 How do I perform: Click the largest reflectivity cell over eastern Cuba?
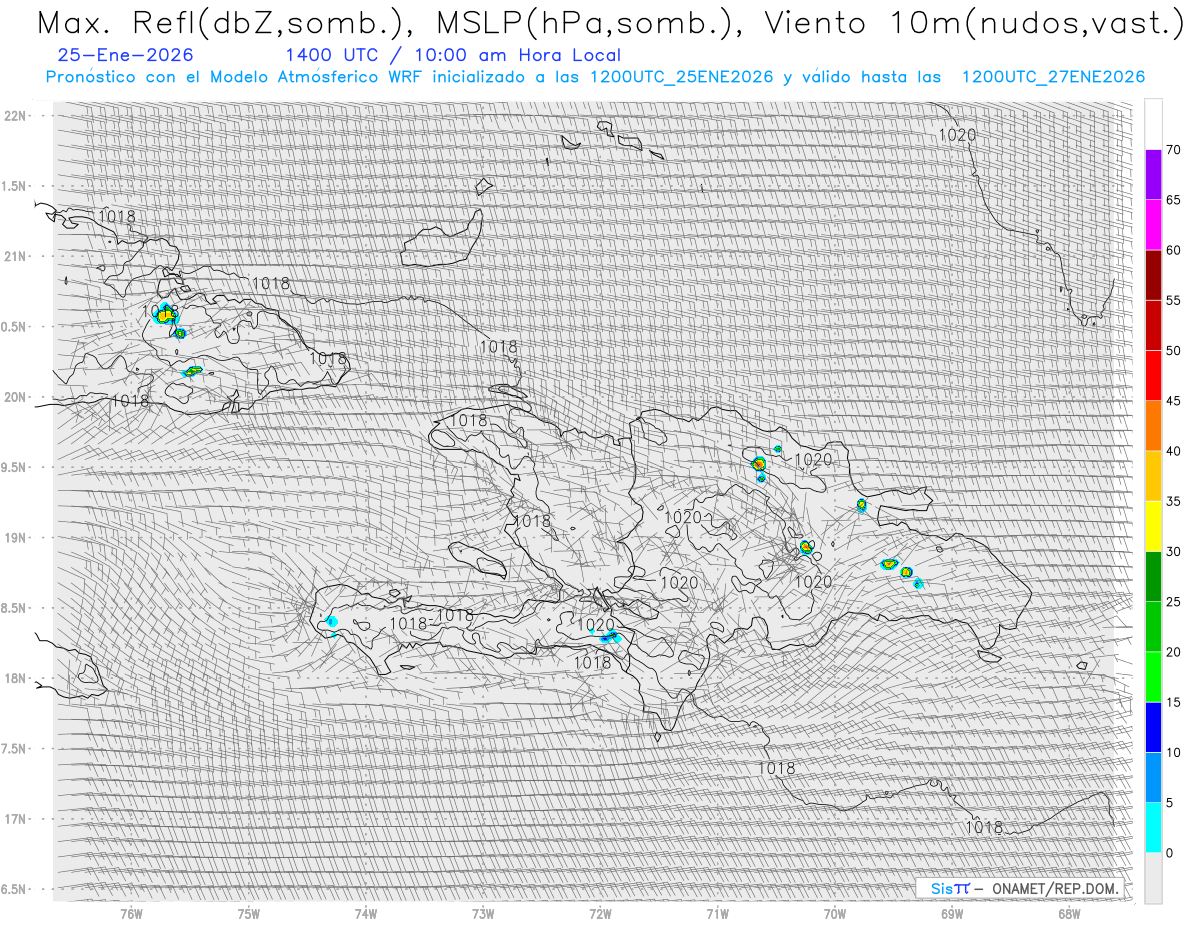(x=166, y=313)
